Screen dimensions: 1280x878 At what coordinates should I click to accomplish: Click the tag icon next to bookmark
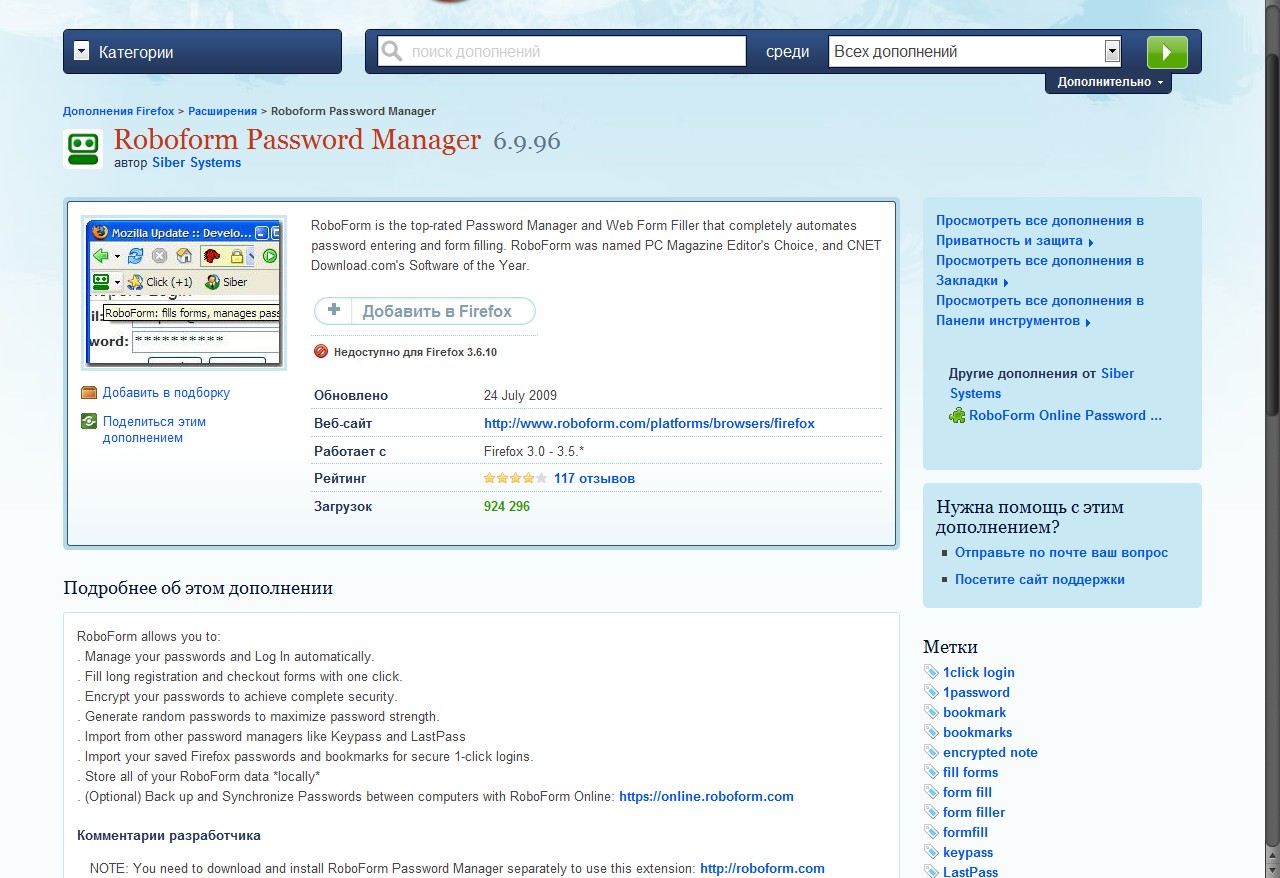pyautogui.click(x=931, y=712)
